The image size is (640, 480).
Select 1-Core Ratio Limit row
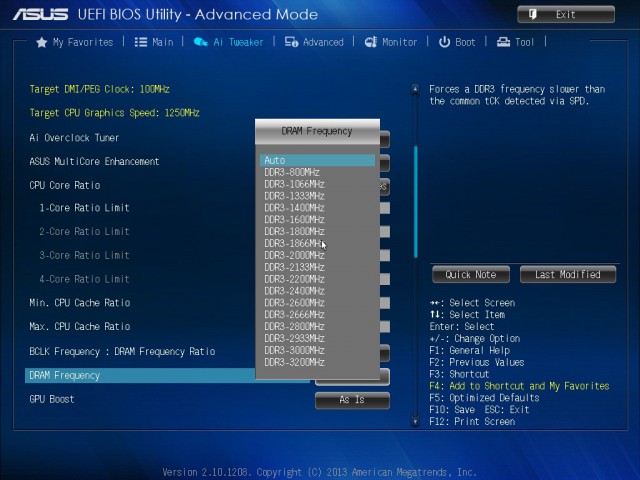[84, 208]
